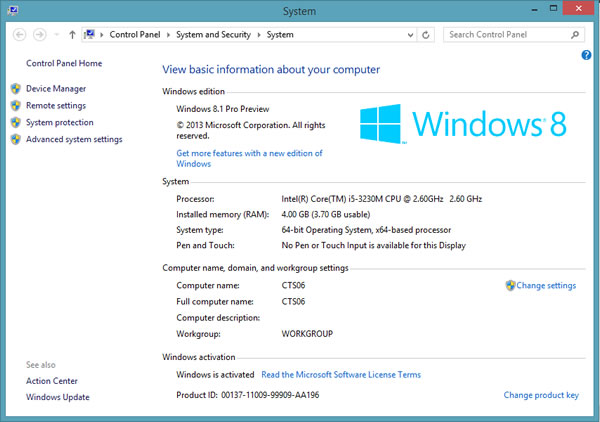
Task: Go up one level with Up arrow
Action: click(x=72, y=34)
